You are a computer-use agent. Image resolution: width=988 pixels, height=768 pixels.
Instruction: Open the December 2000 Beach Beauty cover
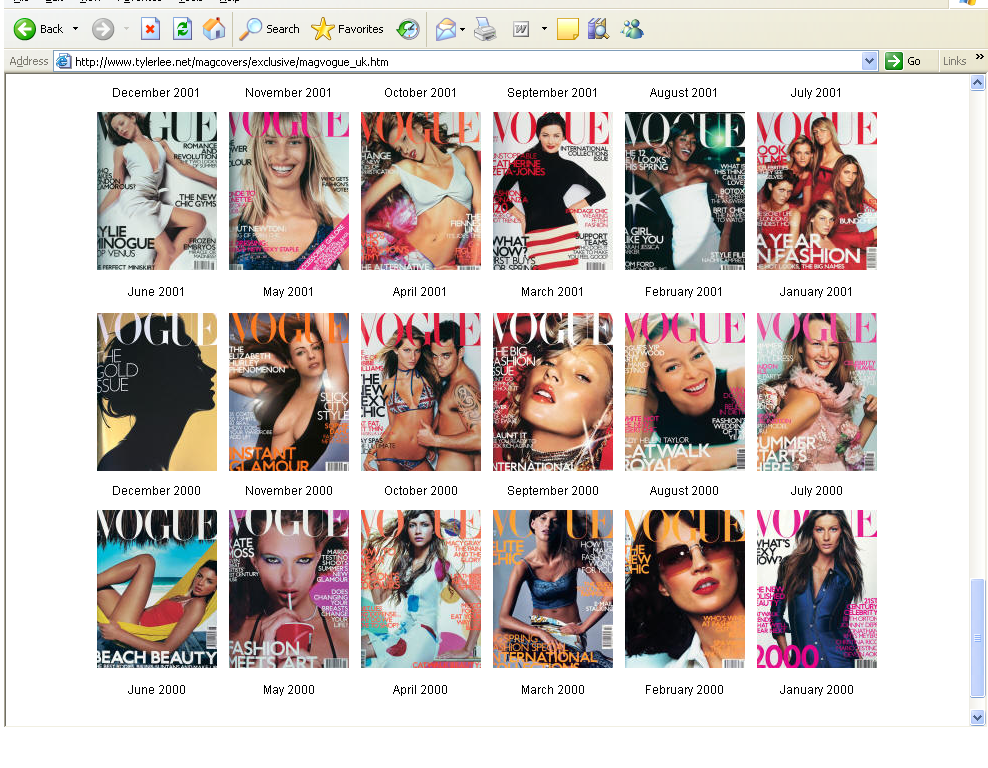[157, 589]
